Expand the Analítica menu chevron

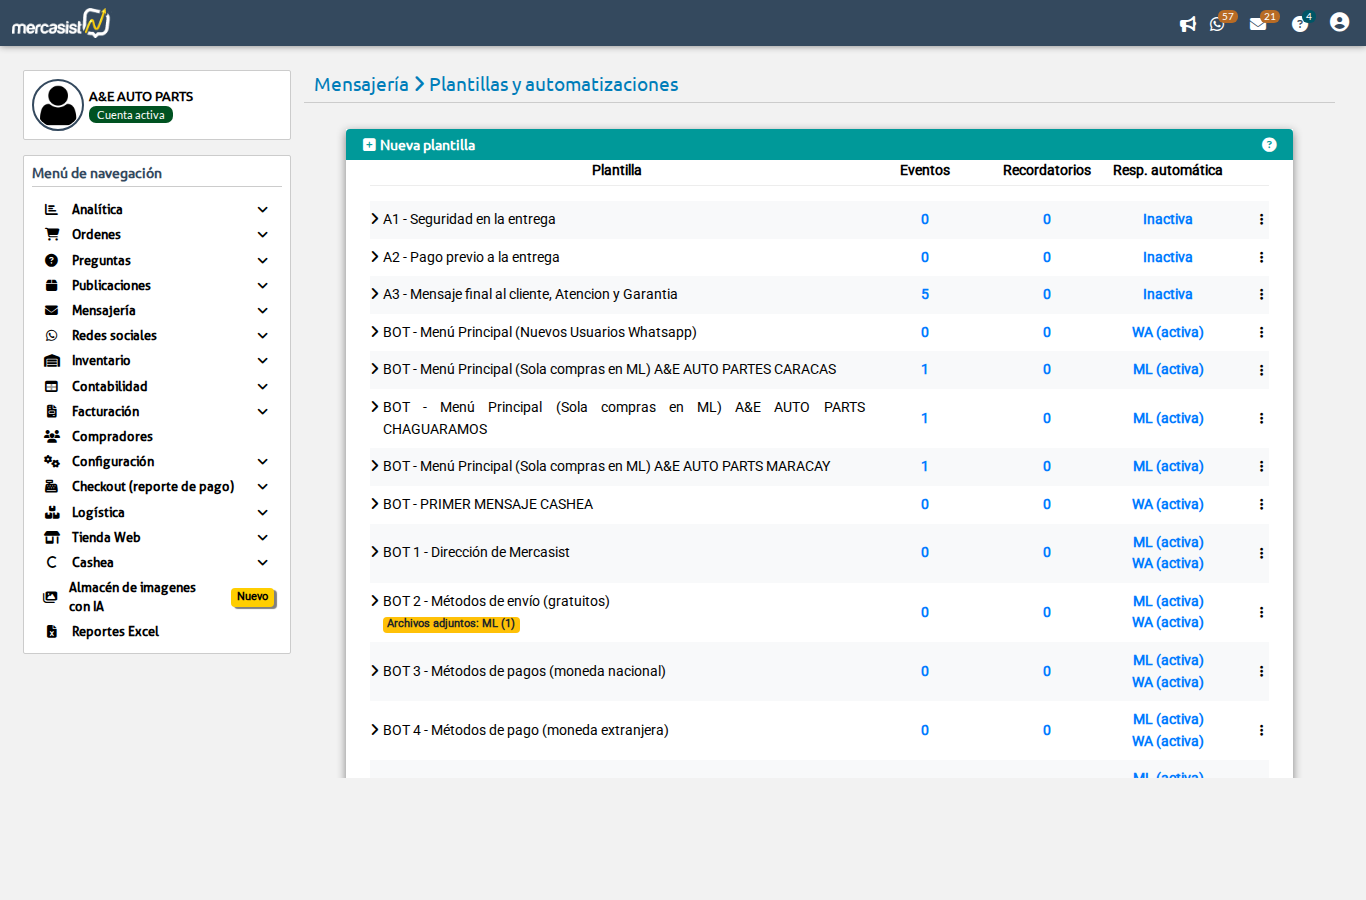point(262,210)
